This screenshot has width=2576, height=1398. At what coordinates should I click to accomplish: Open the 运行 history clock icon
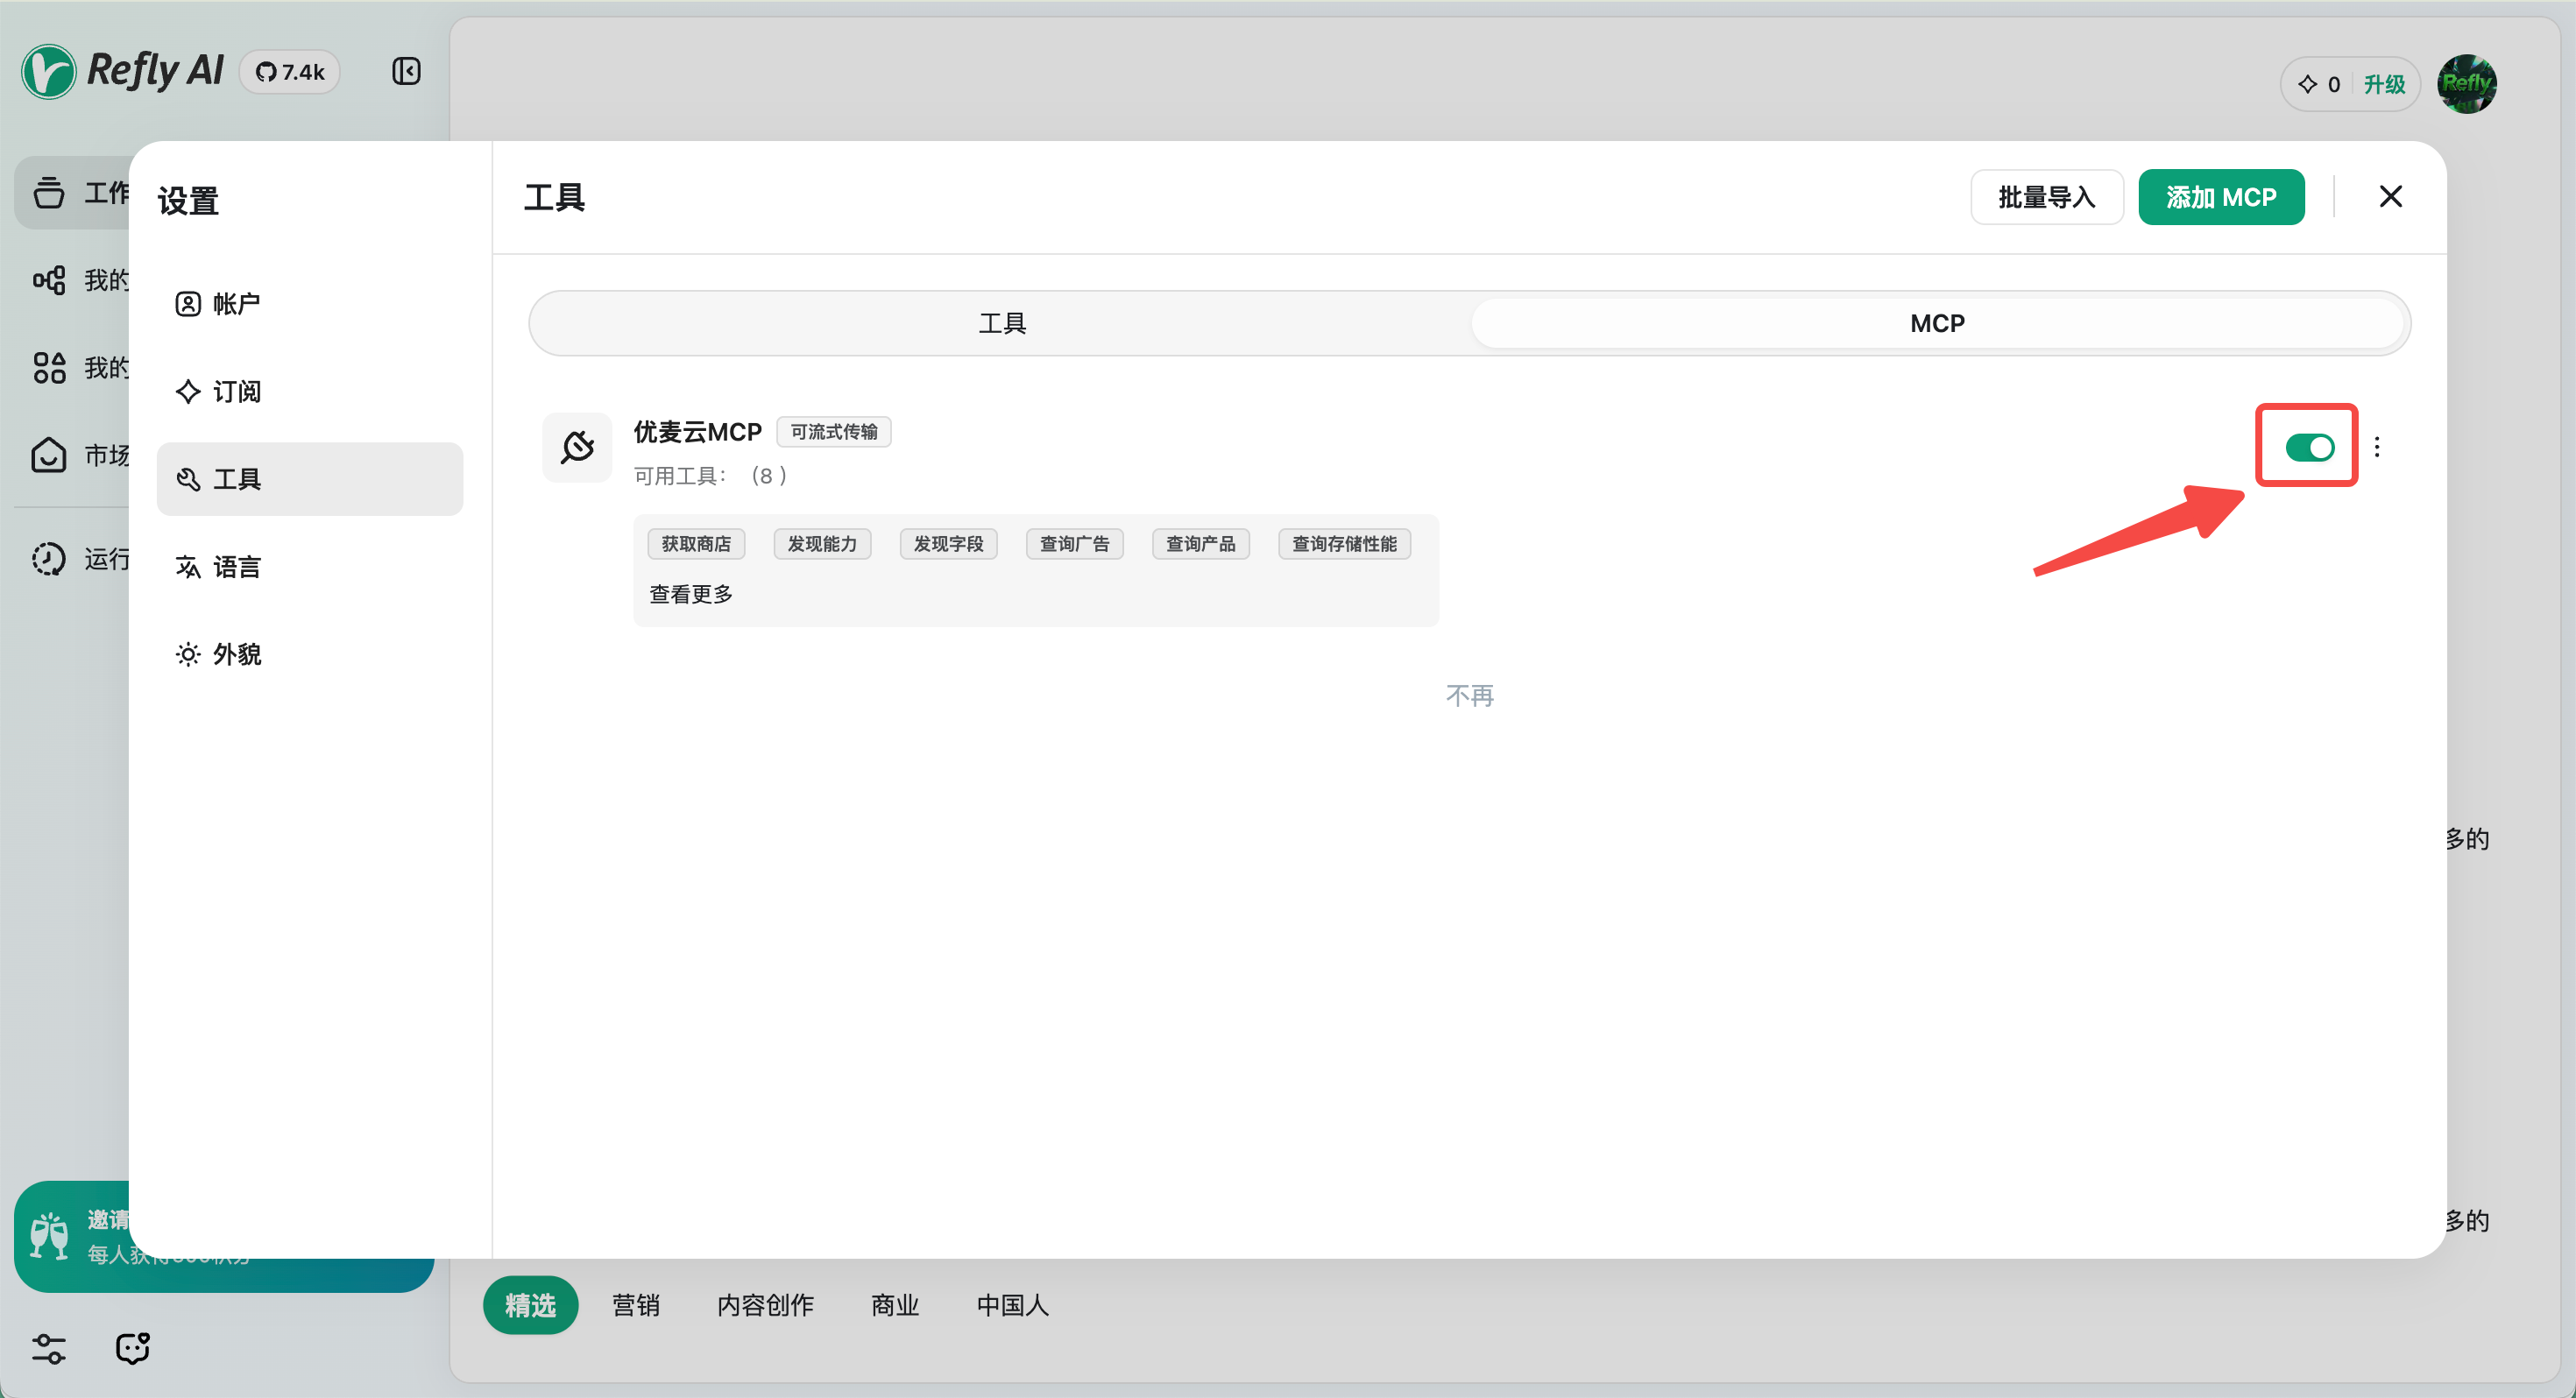point(49,559)
